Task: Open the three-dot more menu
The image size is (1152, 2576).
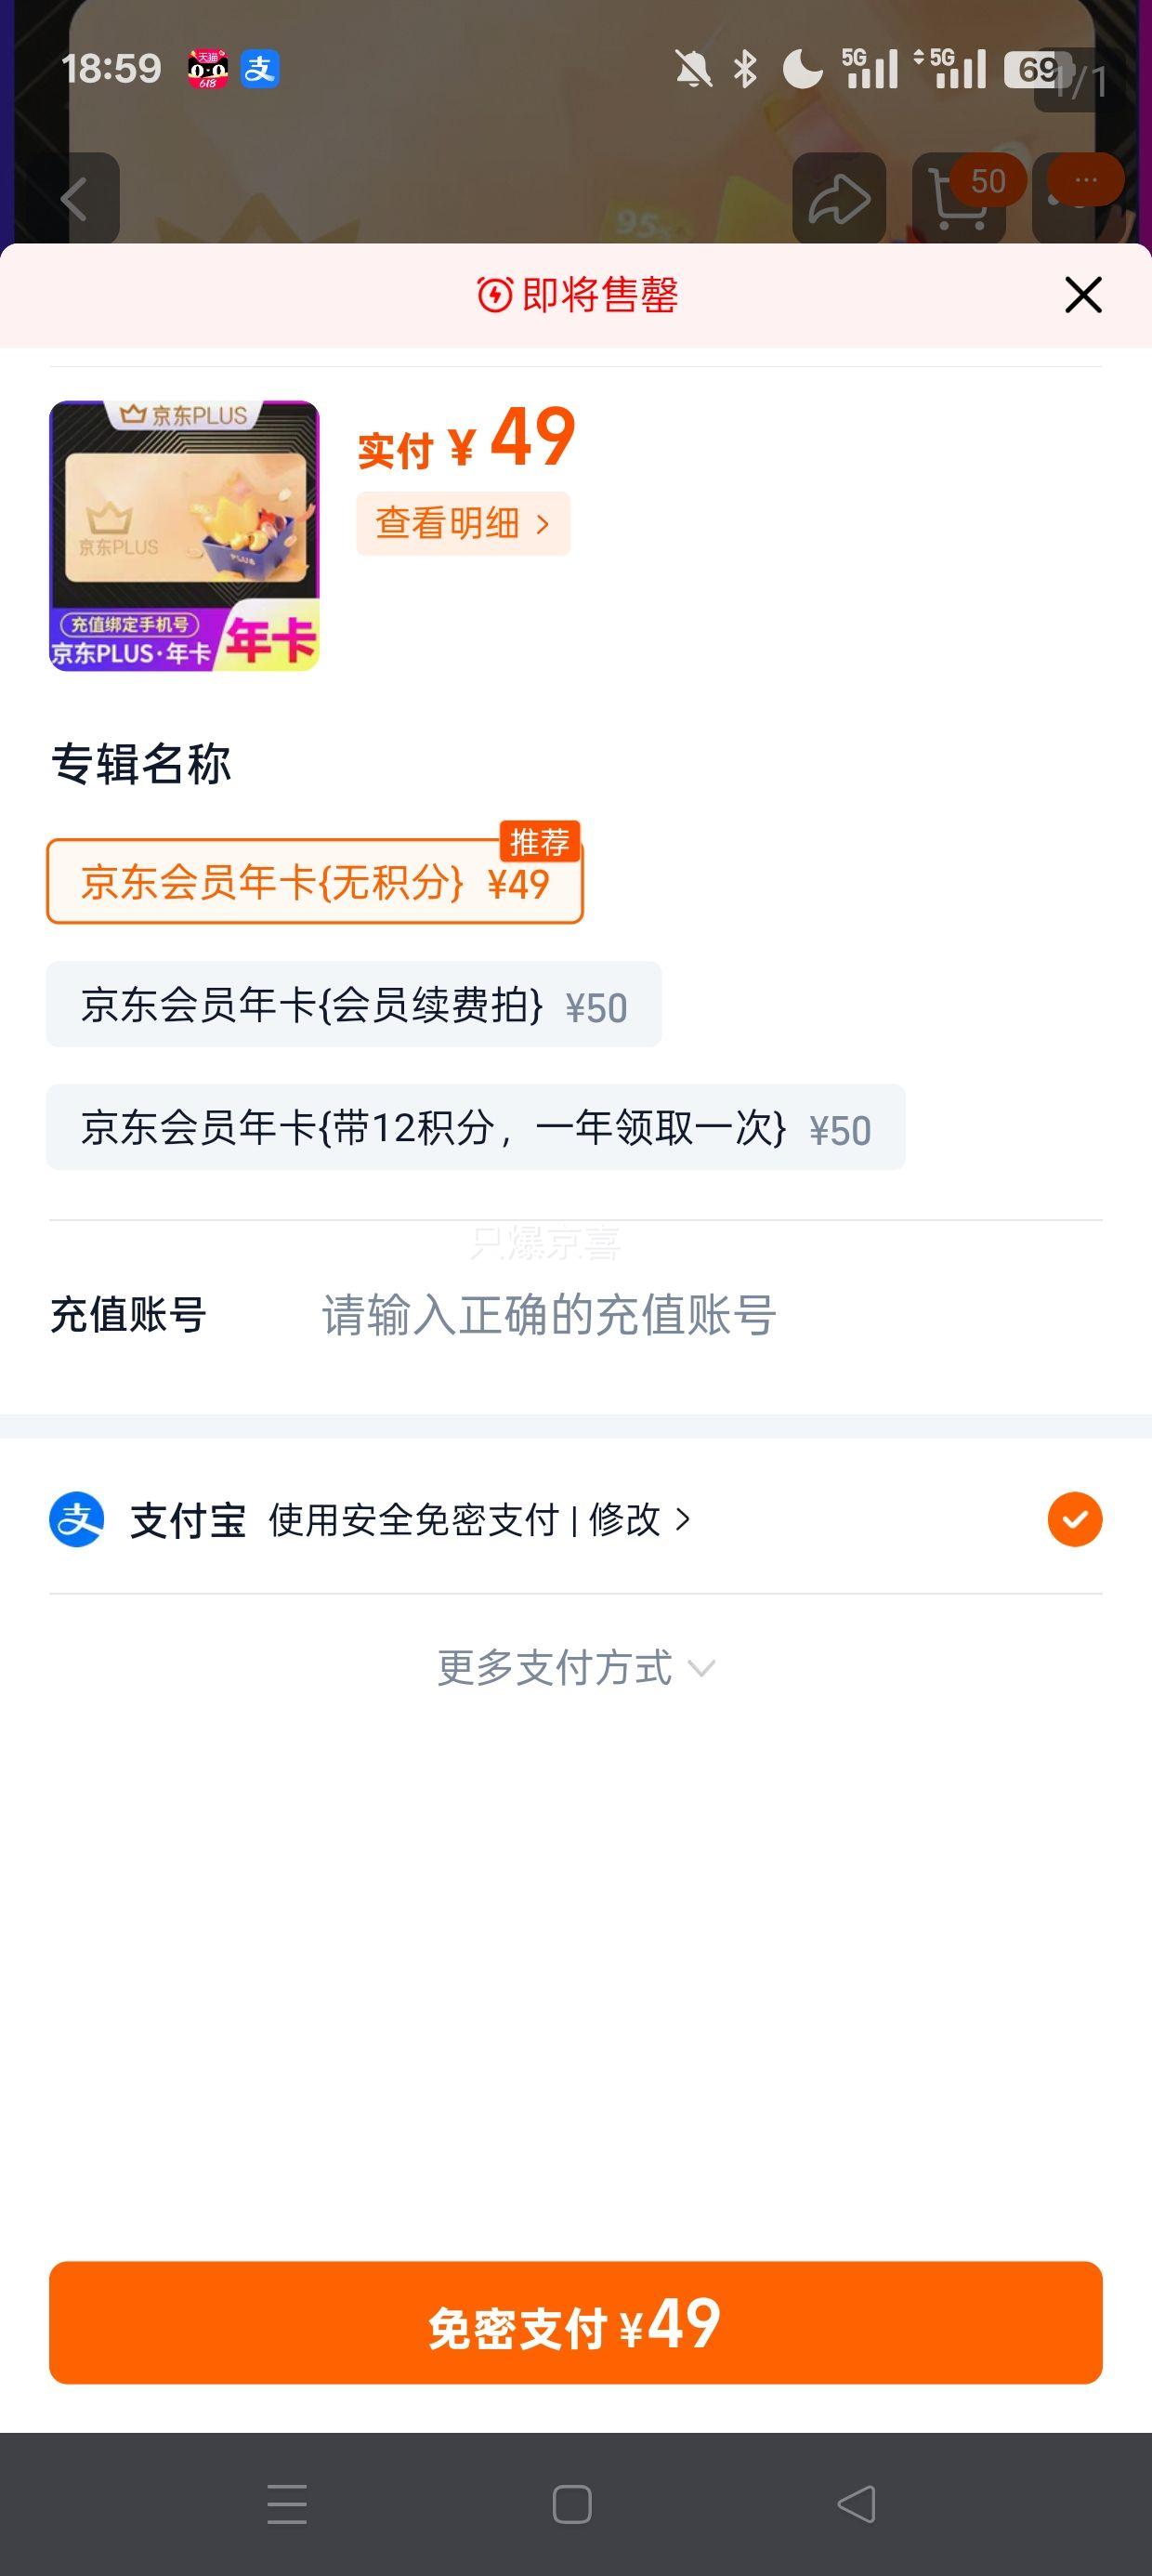Action: (1085, 181)
